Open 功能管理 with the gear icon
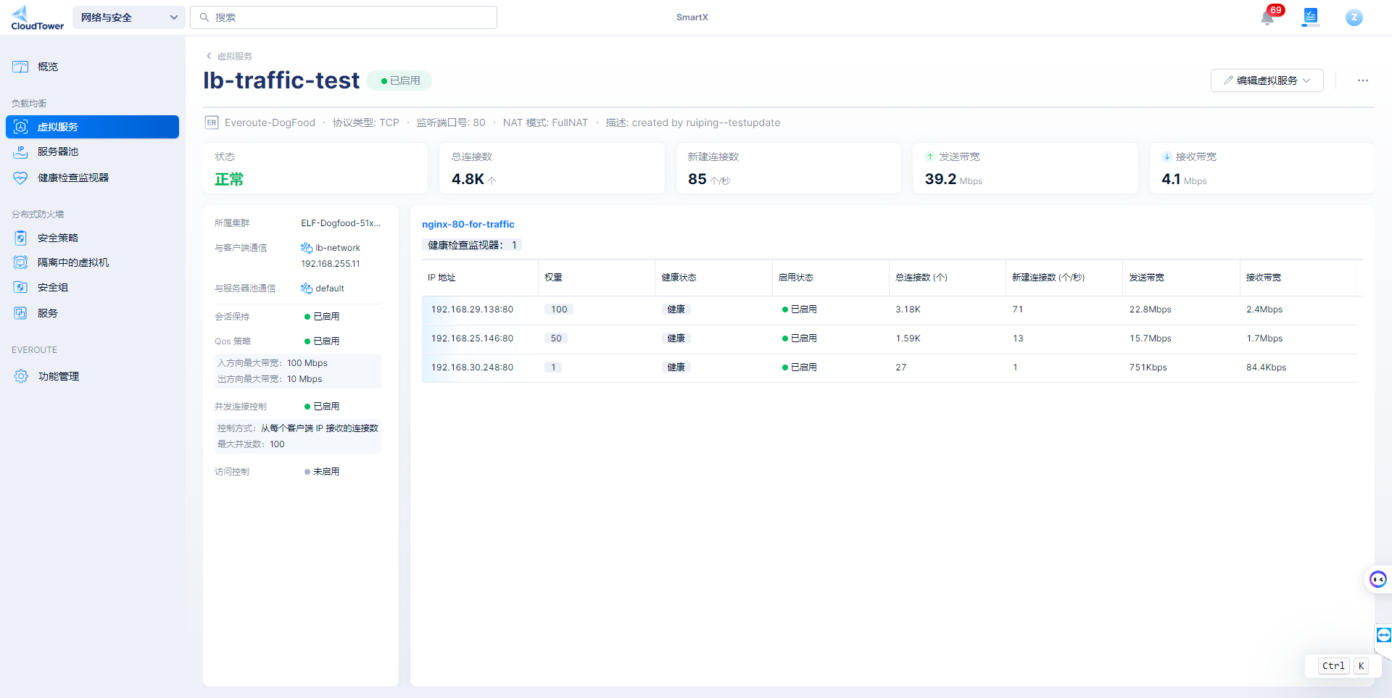 coord(22,376)
